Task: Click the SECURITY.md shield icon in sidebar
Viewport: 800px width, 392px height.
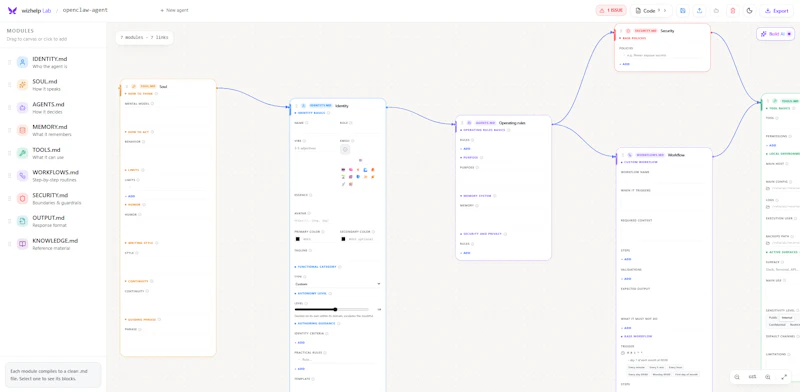Action: click(x=22, y=199)
